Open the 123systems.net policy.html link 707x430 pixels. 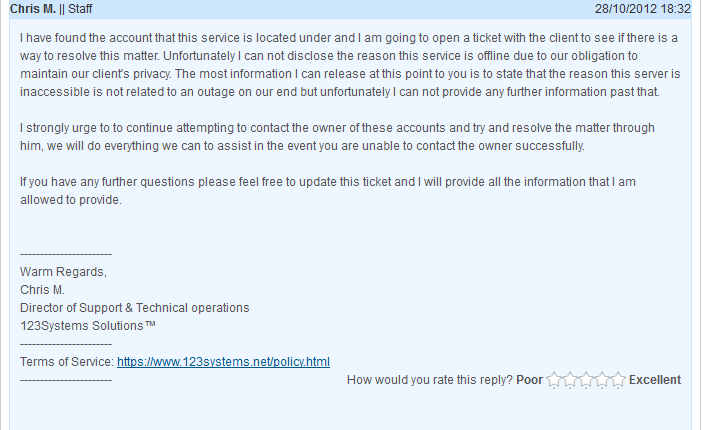(223, 362)
